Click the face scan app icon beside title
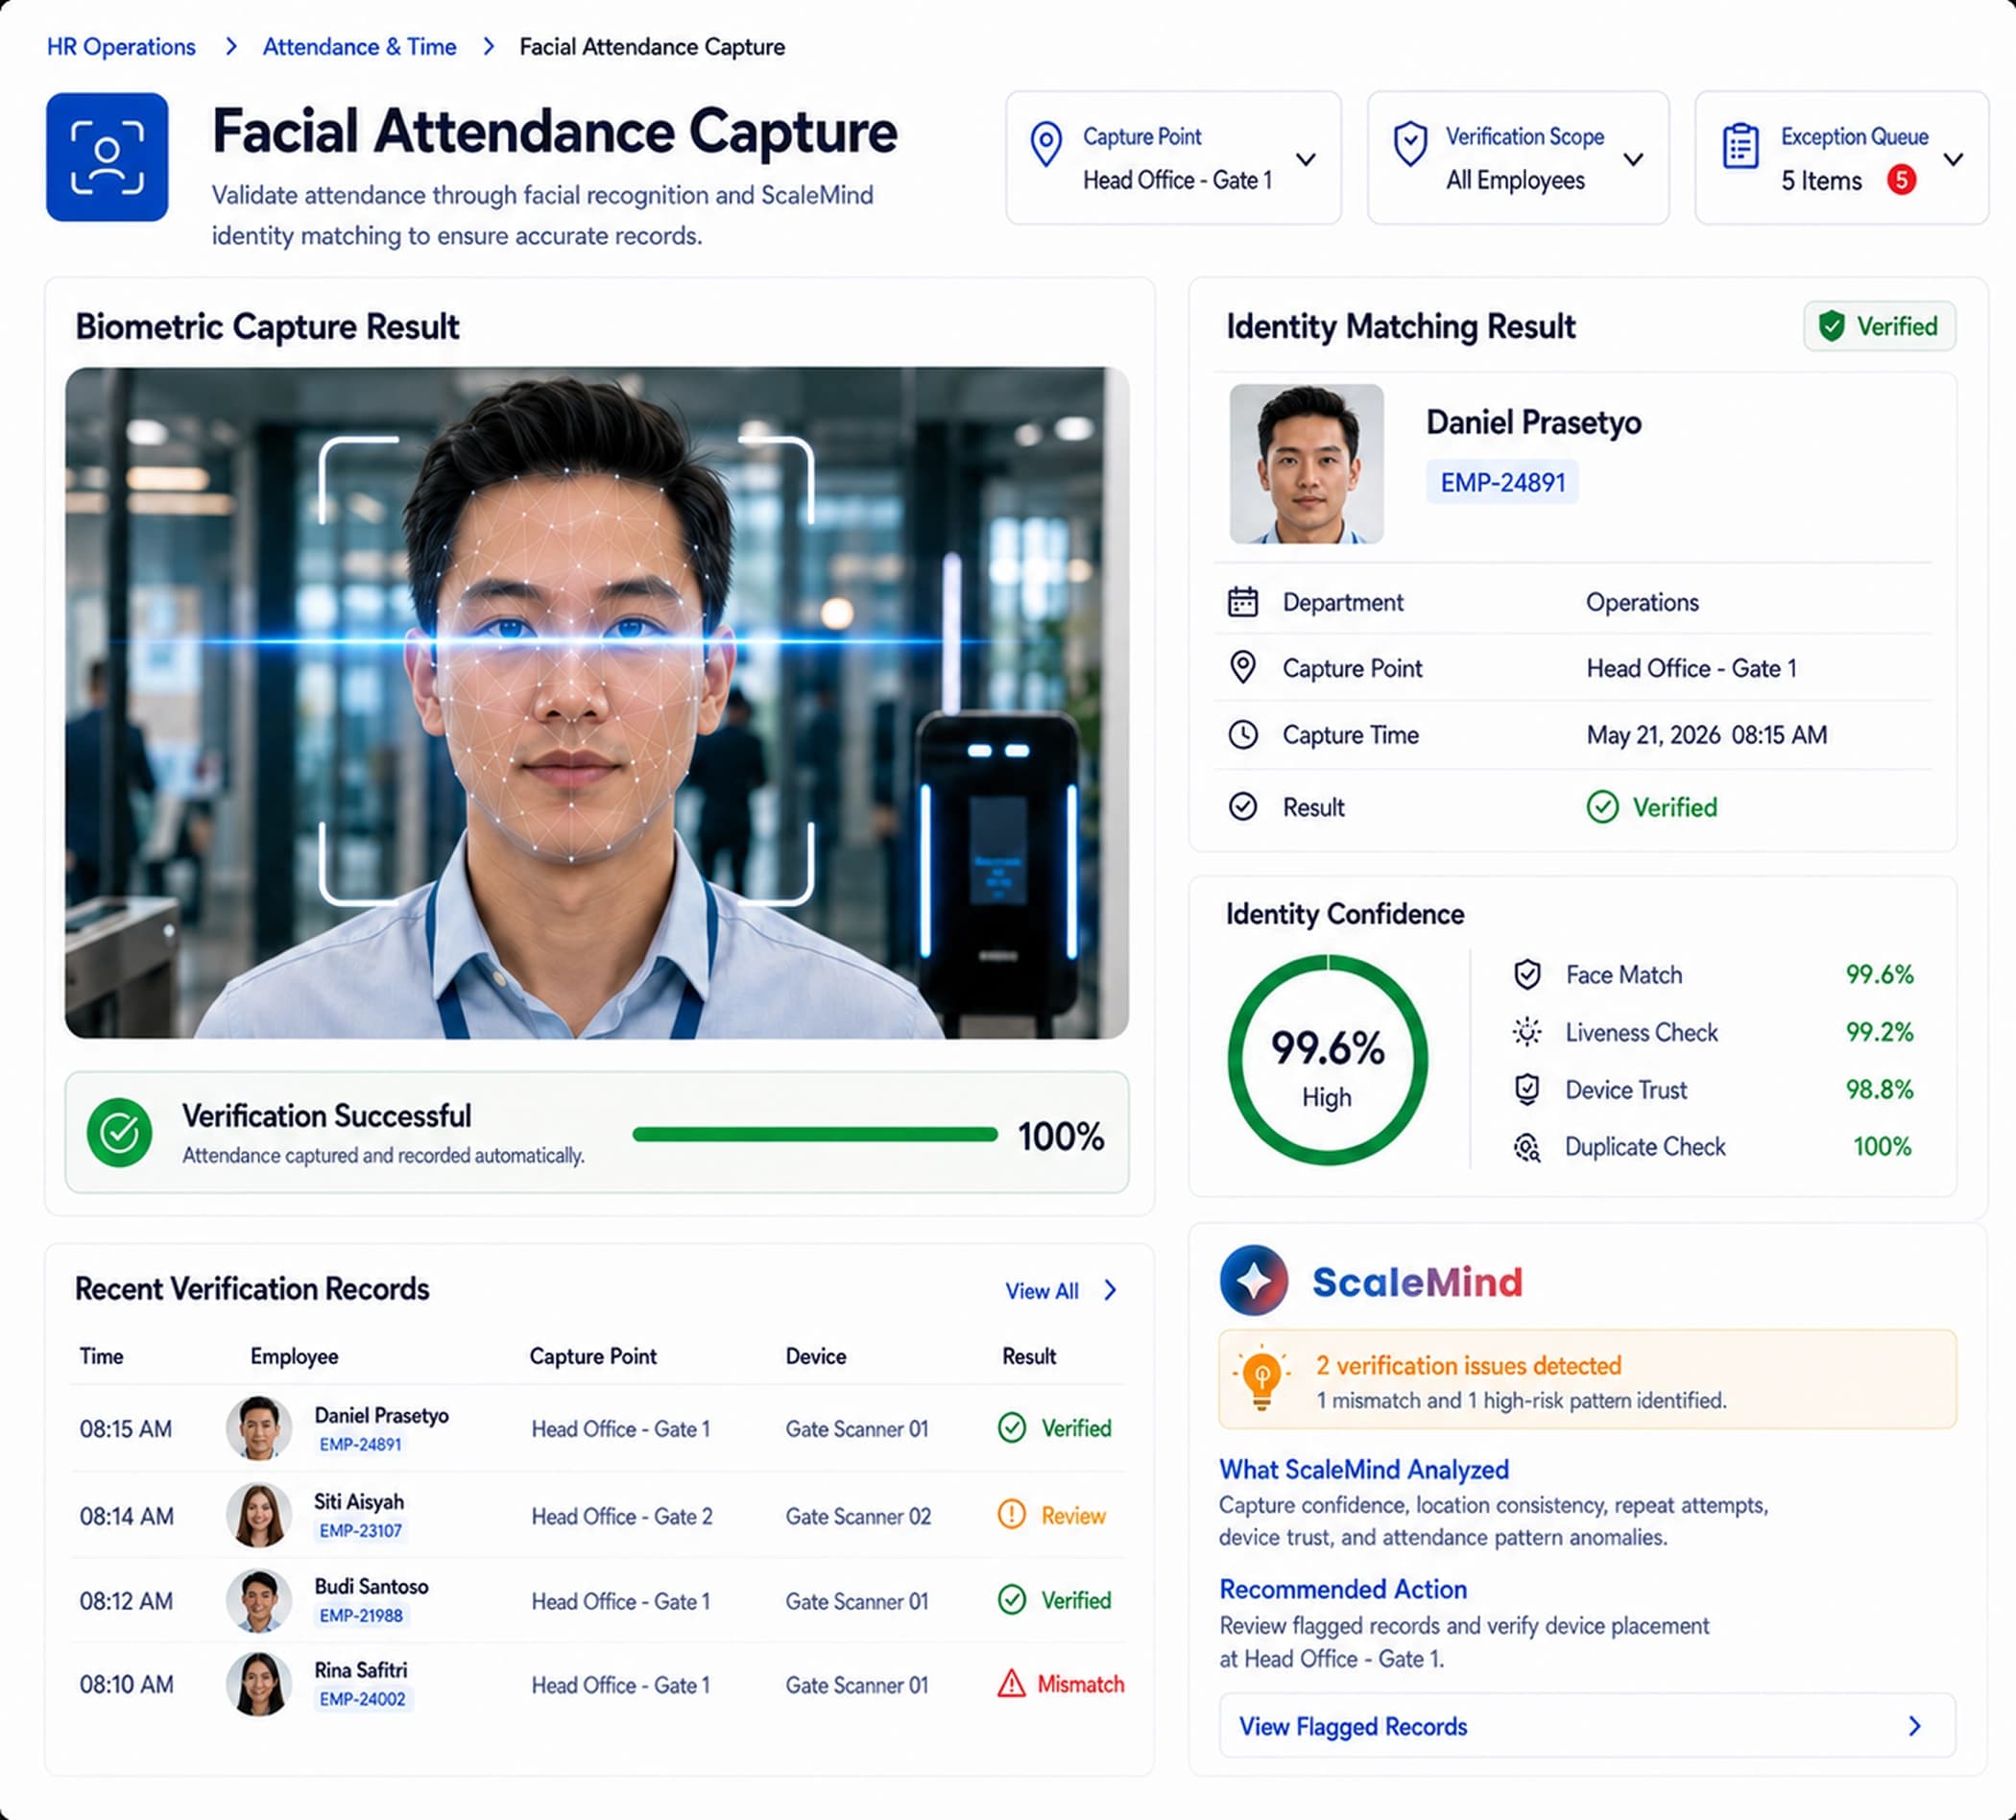2016x1820 pixels. click(107, 157)
